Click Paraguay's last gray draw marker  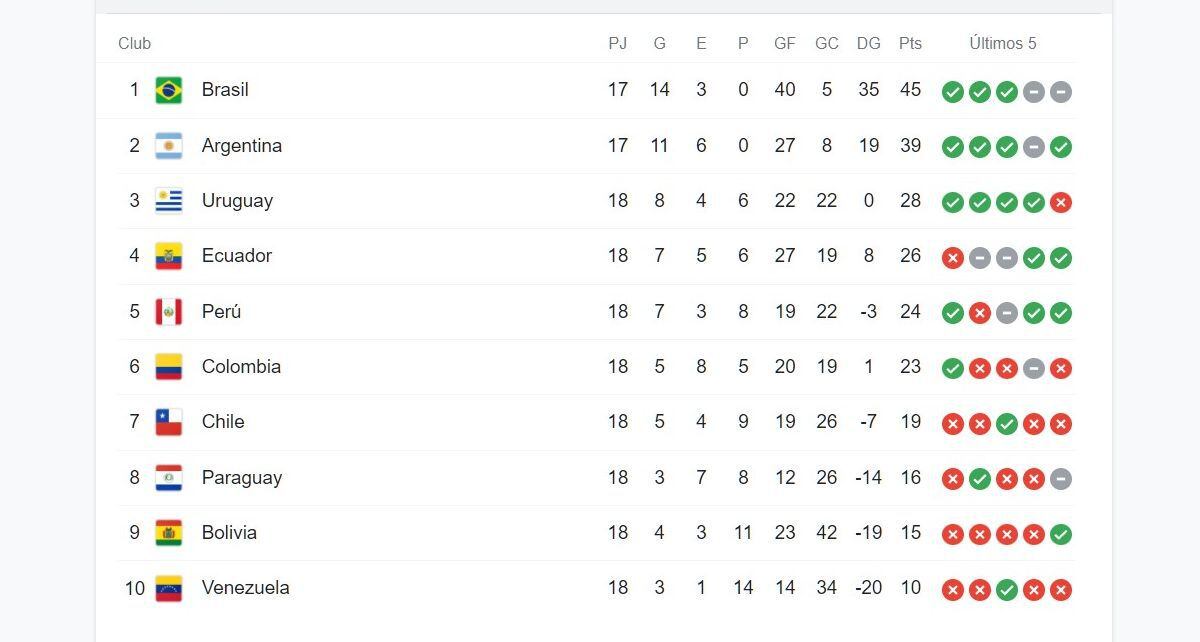pyautogui.click(x=1061, y=478)
